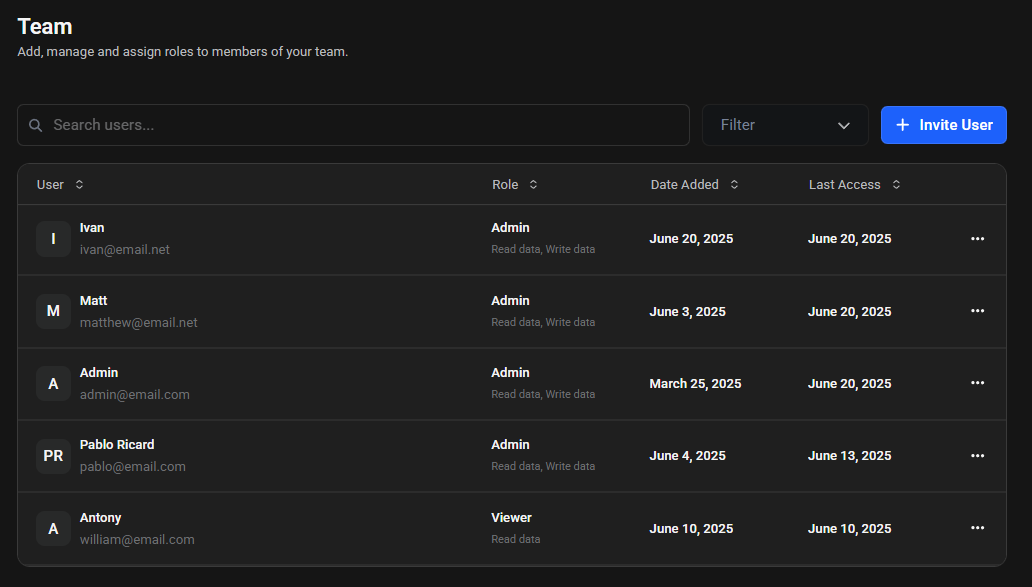Sort the table by Role column
This screenshot has width=1032, height=587.
(514, 185)
